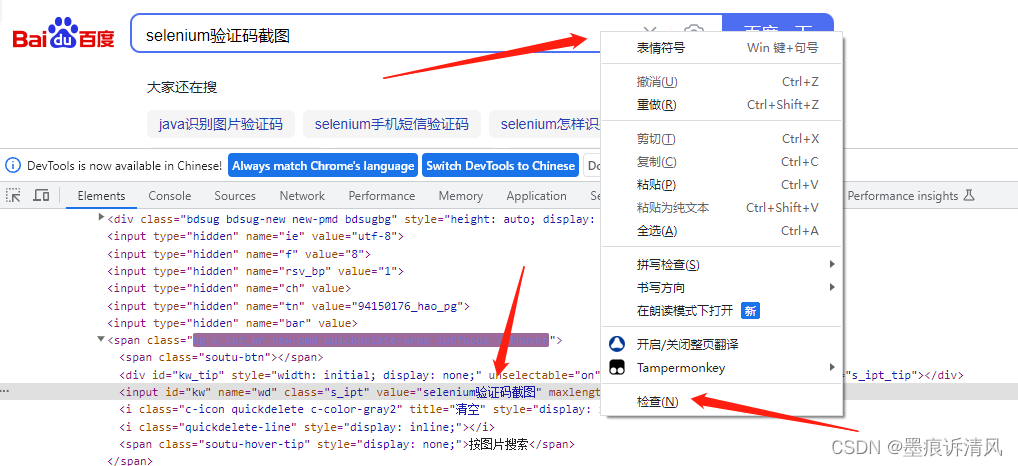This screenshot has height=466, width=1018.
Task: Open the Tampermonkey submenu arrow
Action: point(832,367)
